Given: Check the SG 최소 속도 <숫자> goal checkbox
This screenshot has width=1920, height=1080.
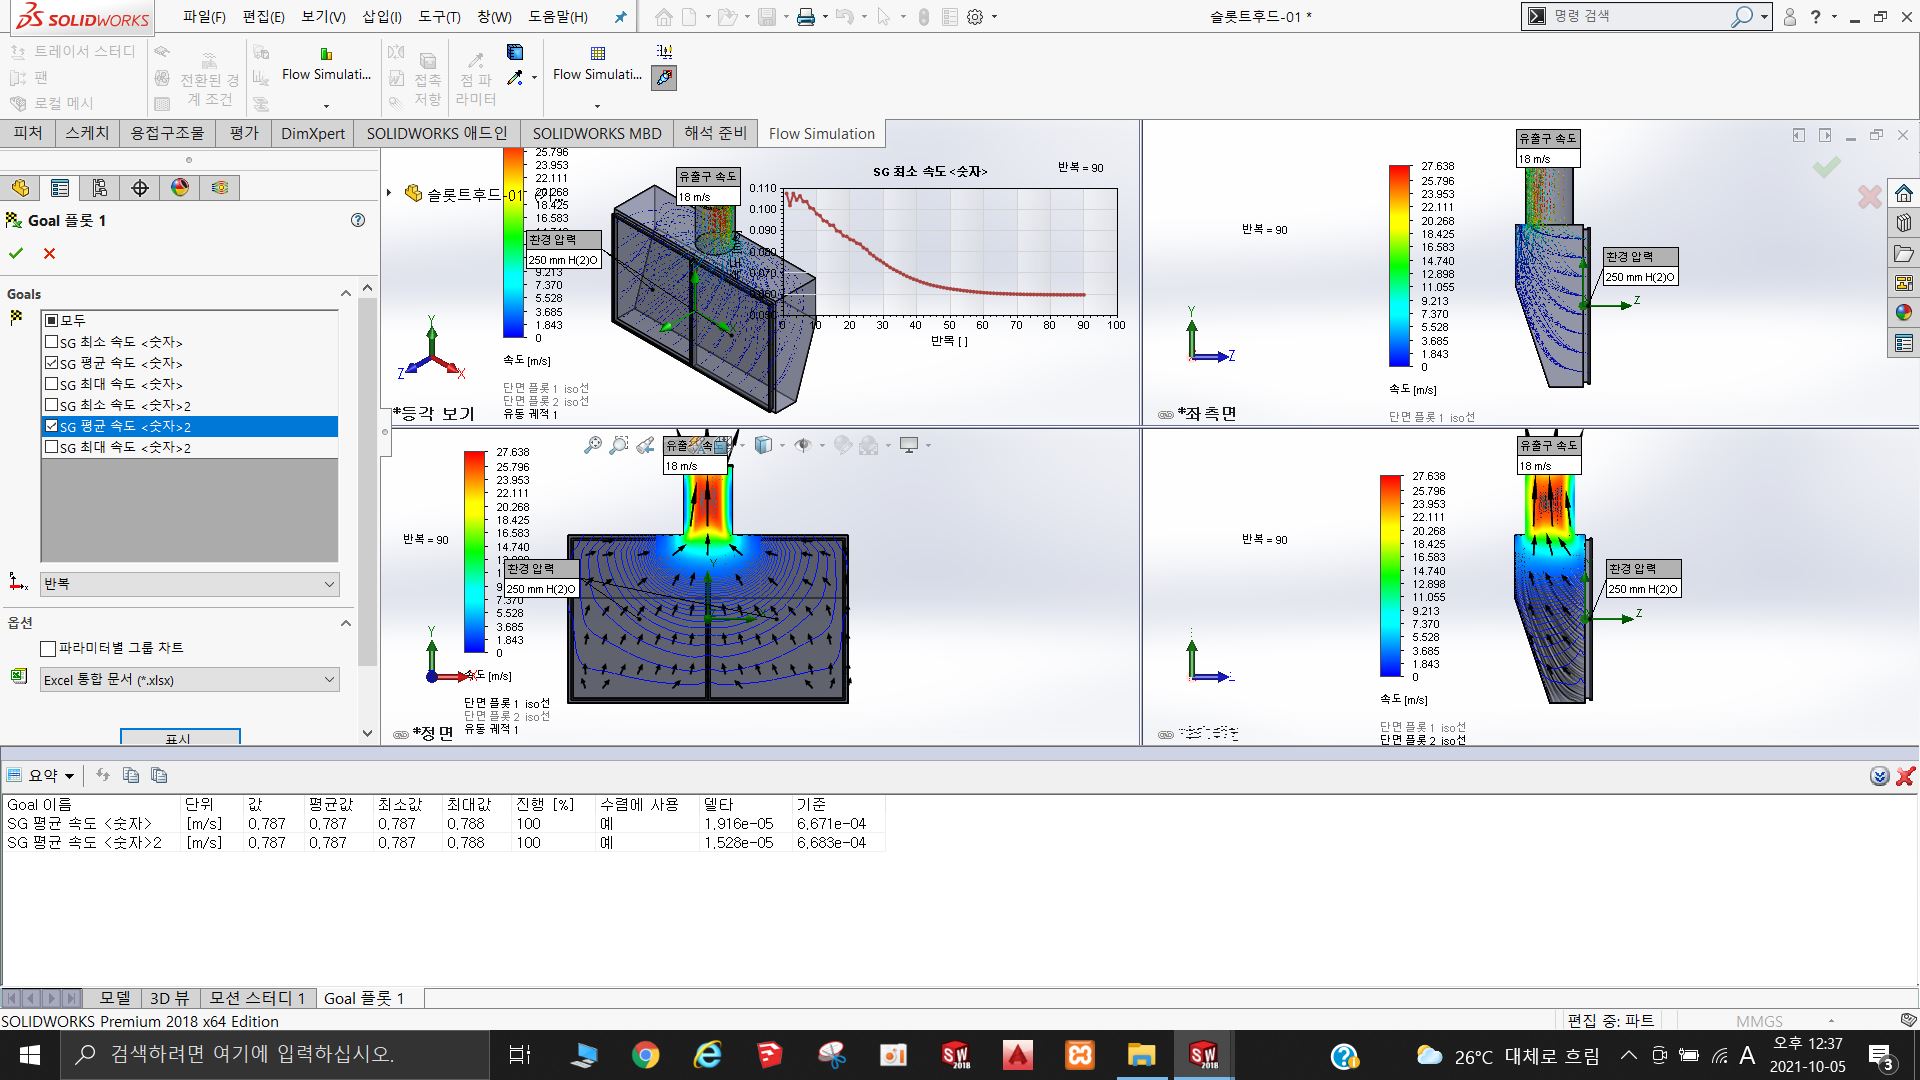Looking at the screenshot, I should [52, 342].
